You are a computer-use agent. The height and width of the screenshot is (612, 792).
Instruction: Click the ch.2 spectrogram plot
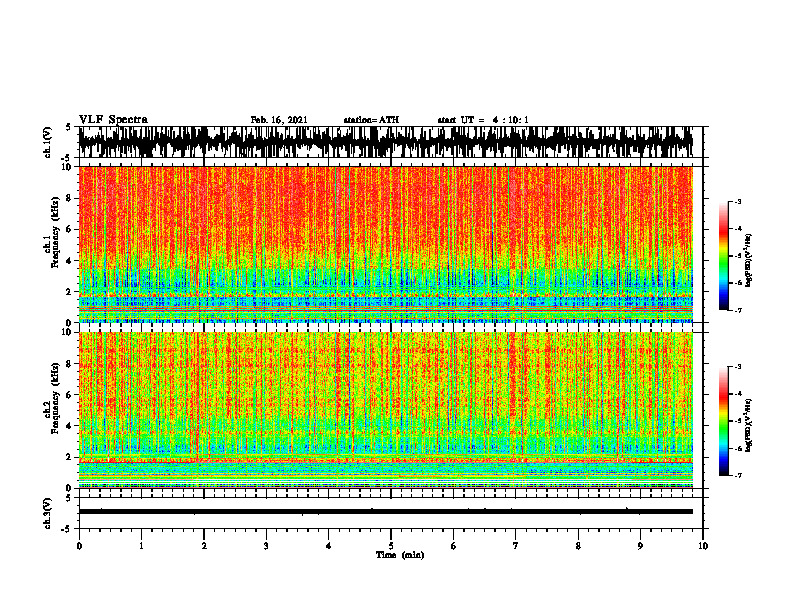click(385, 410)
